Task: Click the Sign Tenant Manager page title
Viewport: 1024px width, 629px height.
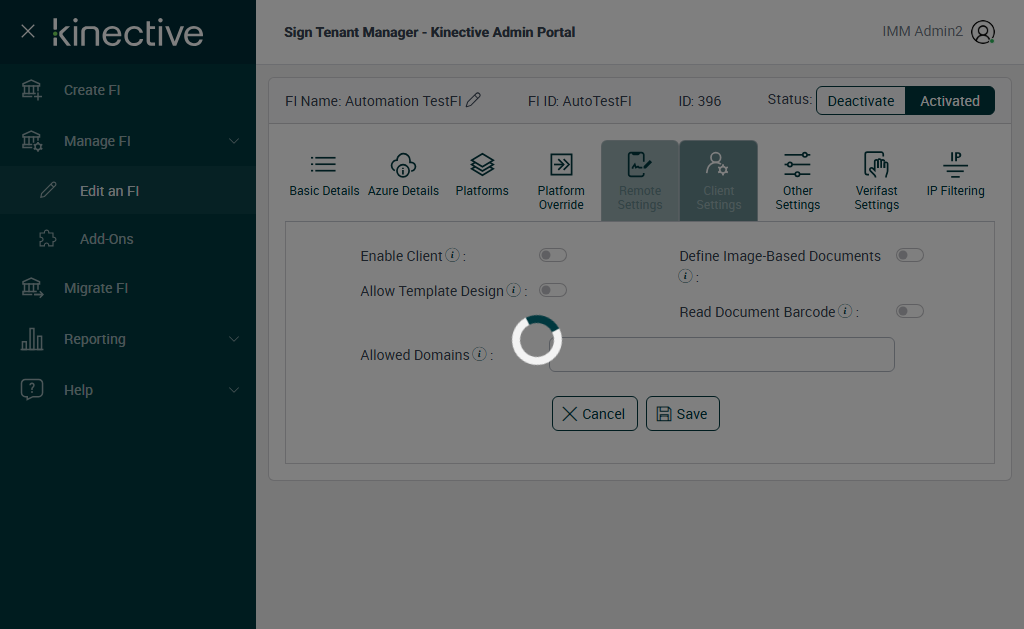Action: 429,32
